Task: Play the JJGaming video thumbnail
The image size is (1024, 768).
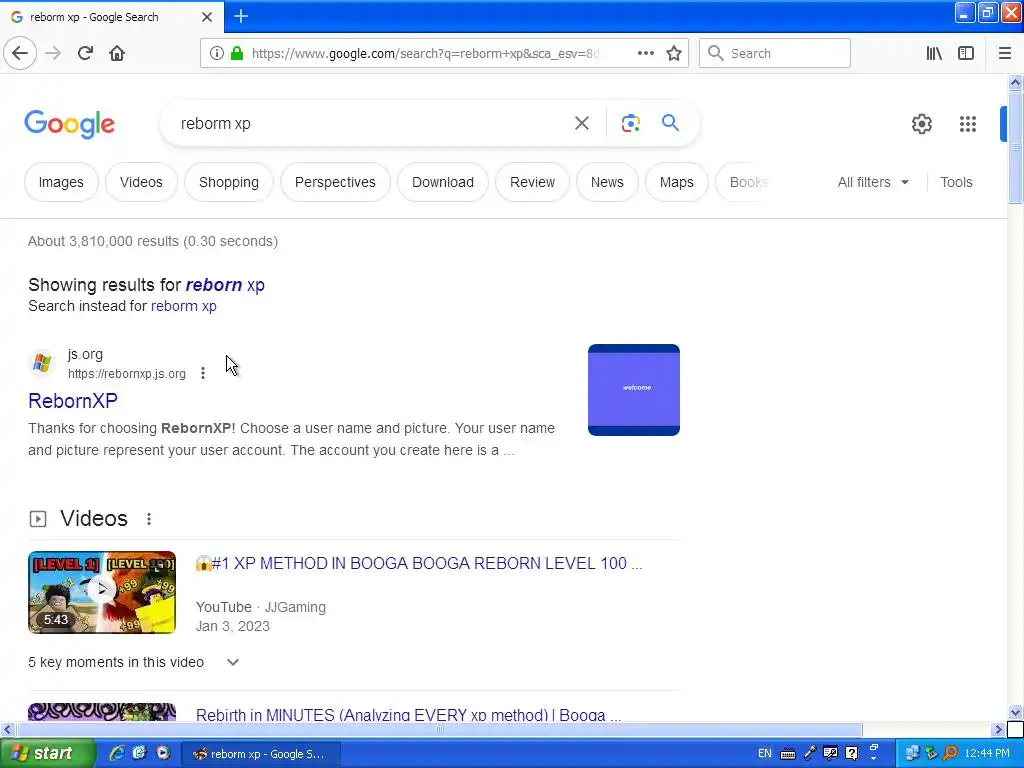Action: (102, 592)
